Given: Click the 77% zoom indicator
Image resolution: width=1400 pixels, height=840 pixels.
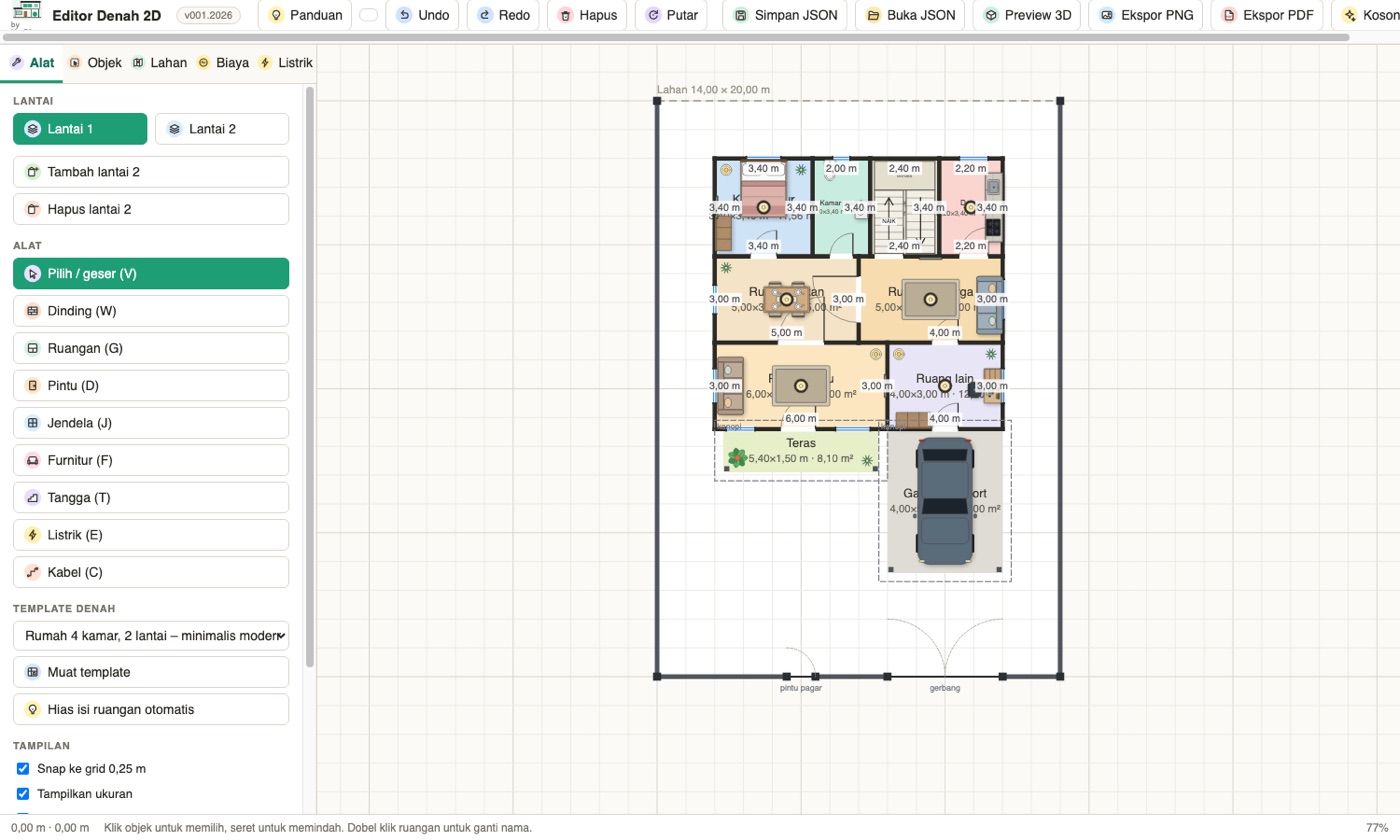Looking at the screenshot, I should tap(1376, 828).
